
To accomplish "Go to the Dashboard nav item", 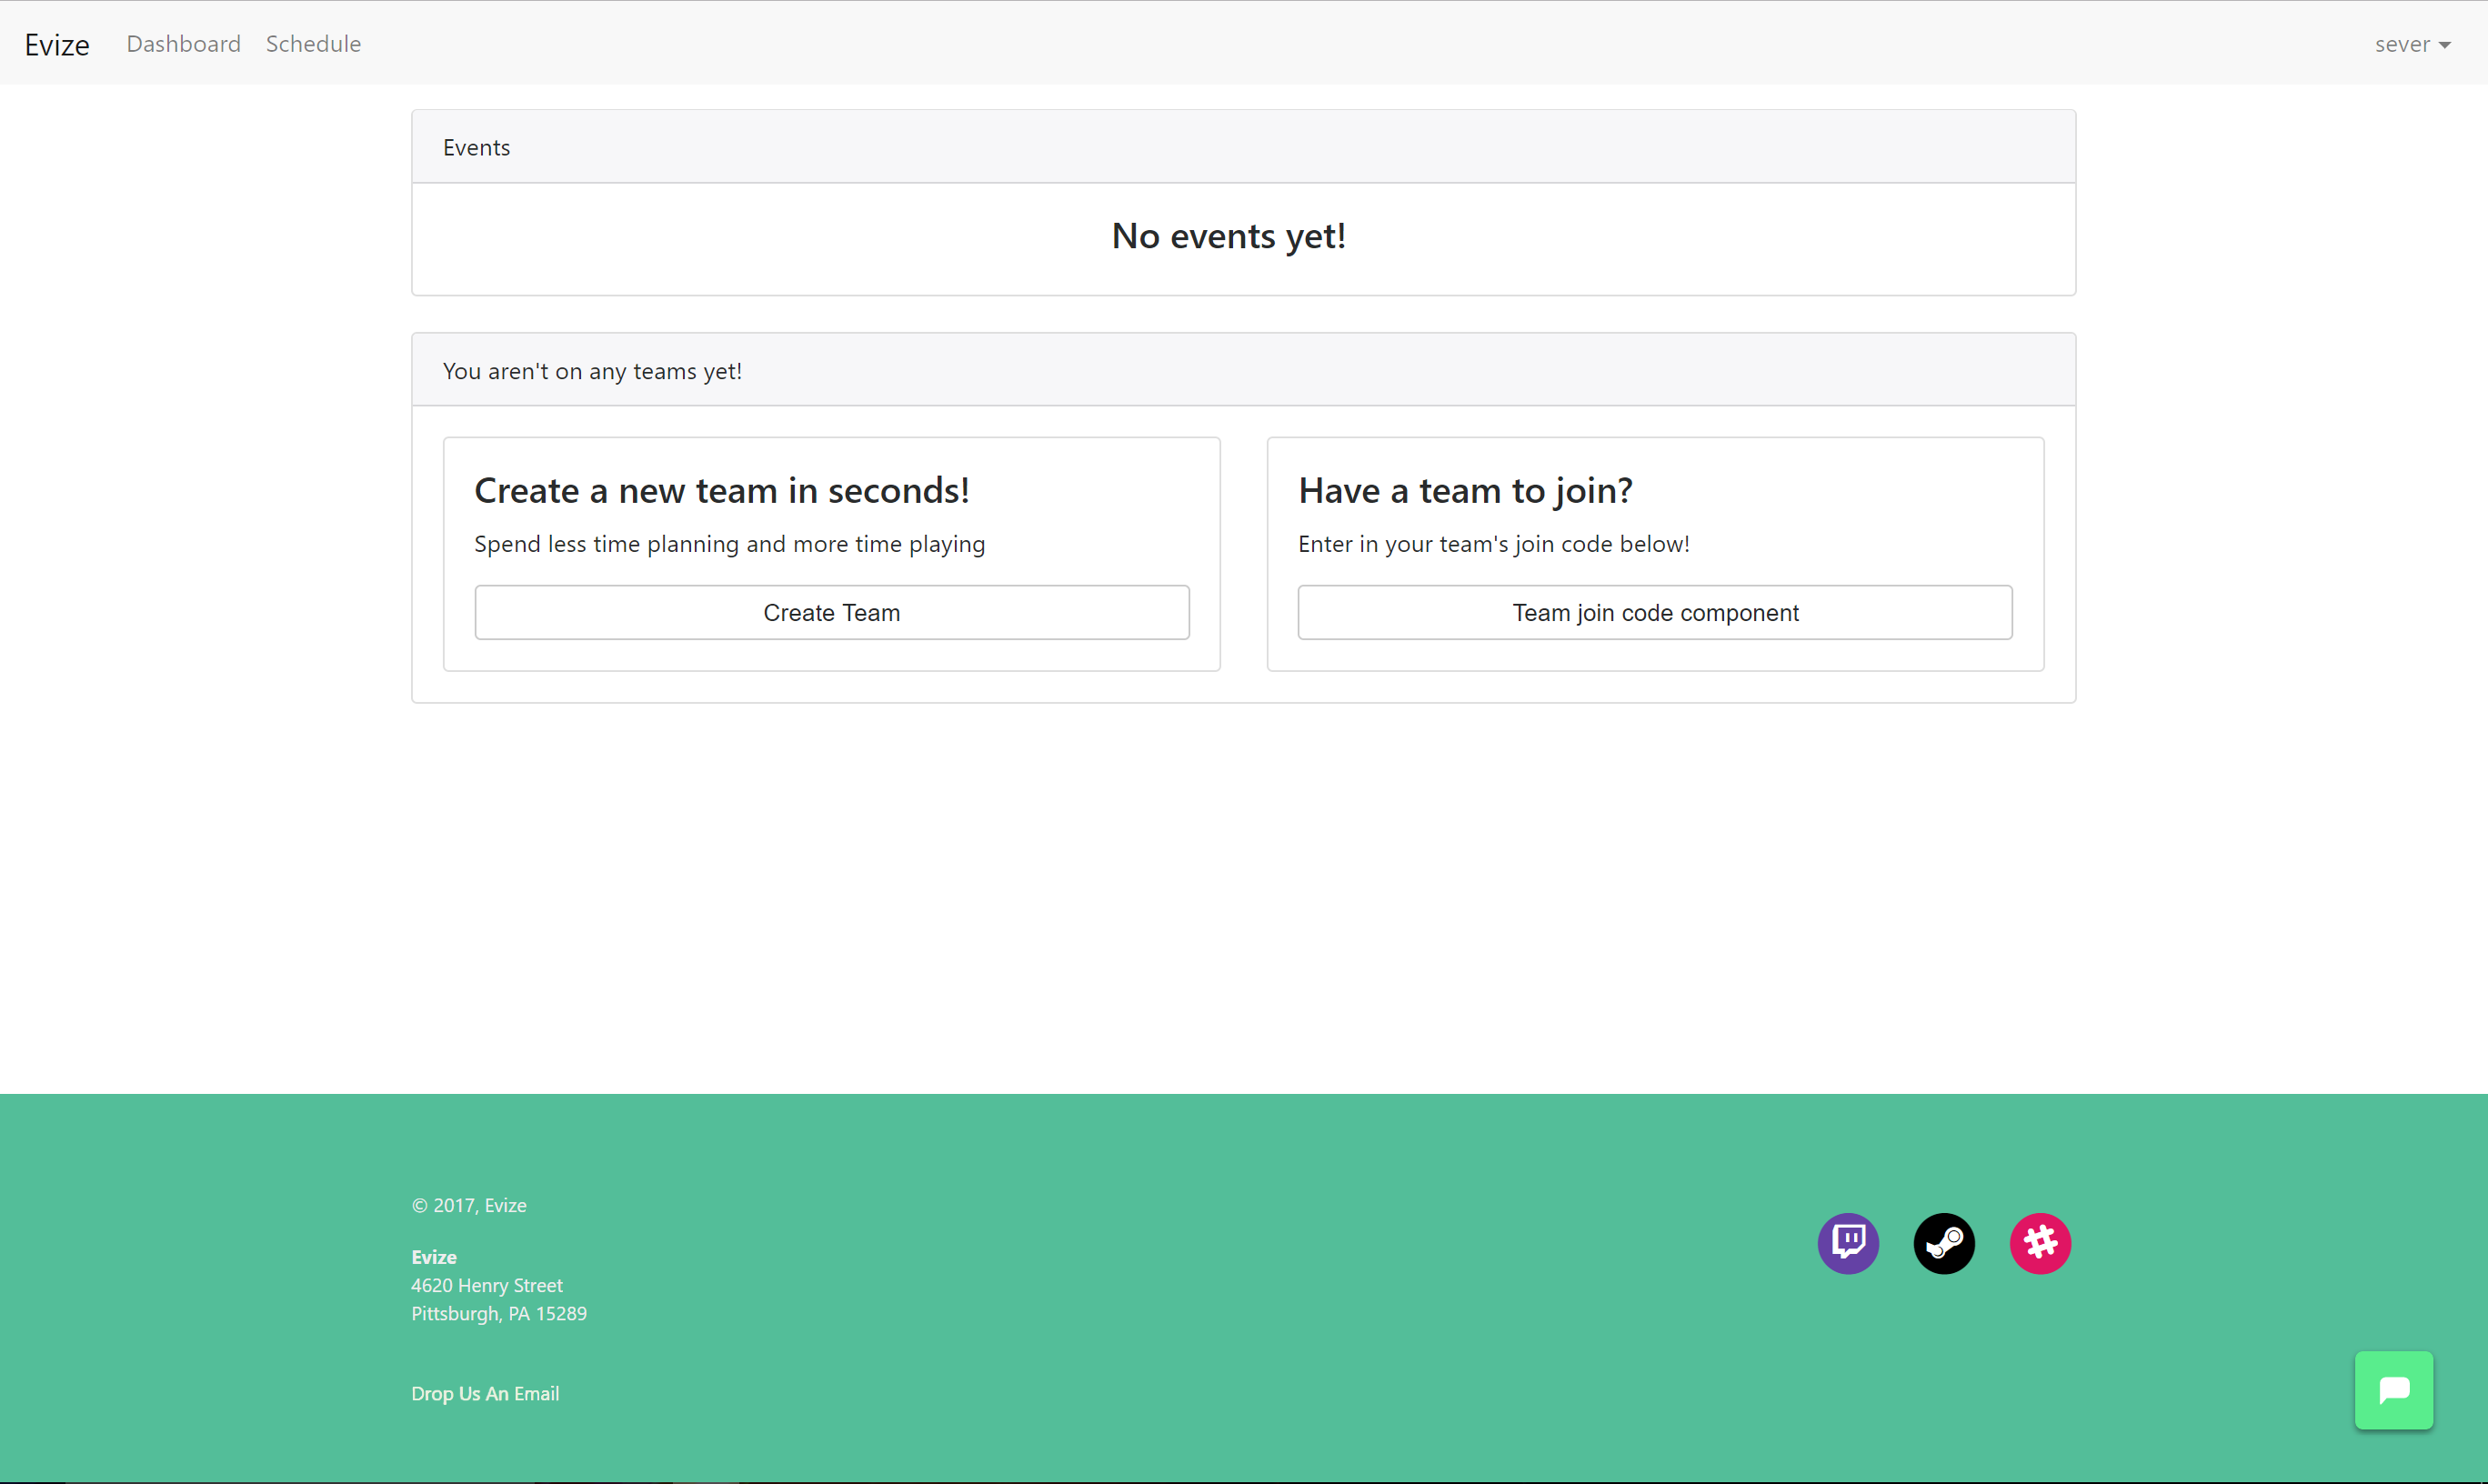I will (183, 44).
